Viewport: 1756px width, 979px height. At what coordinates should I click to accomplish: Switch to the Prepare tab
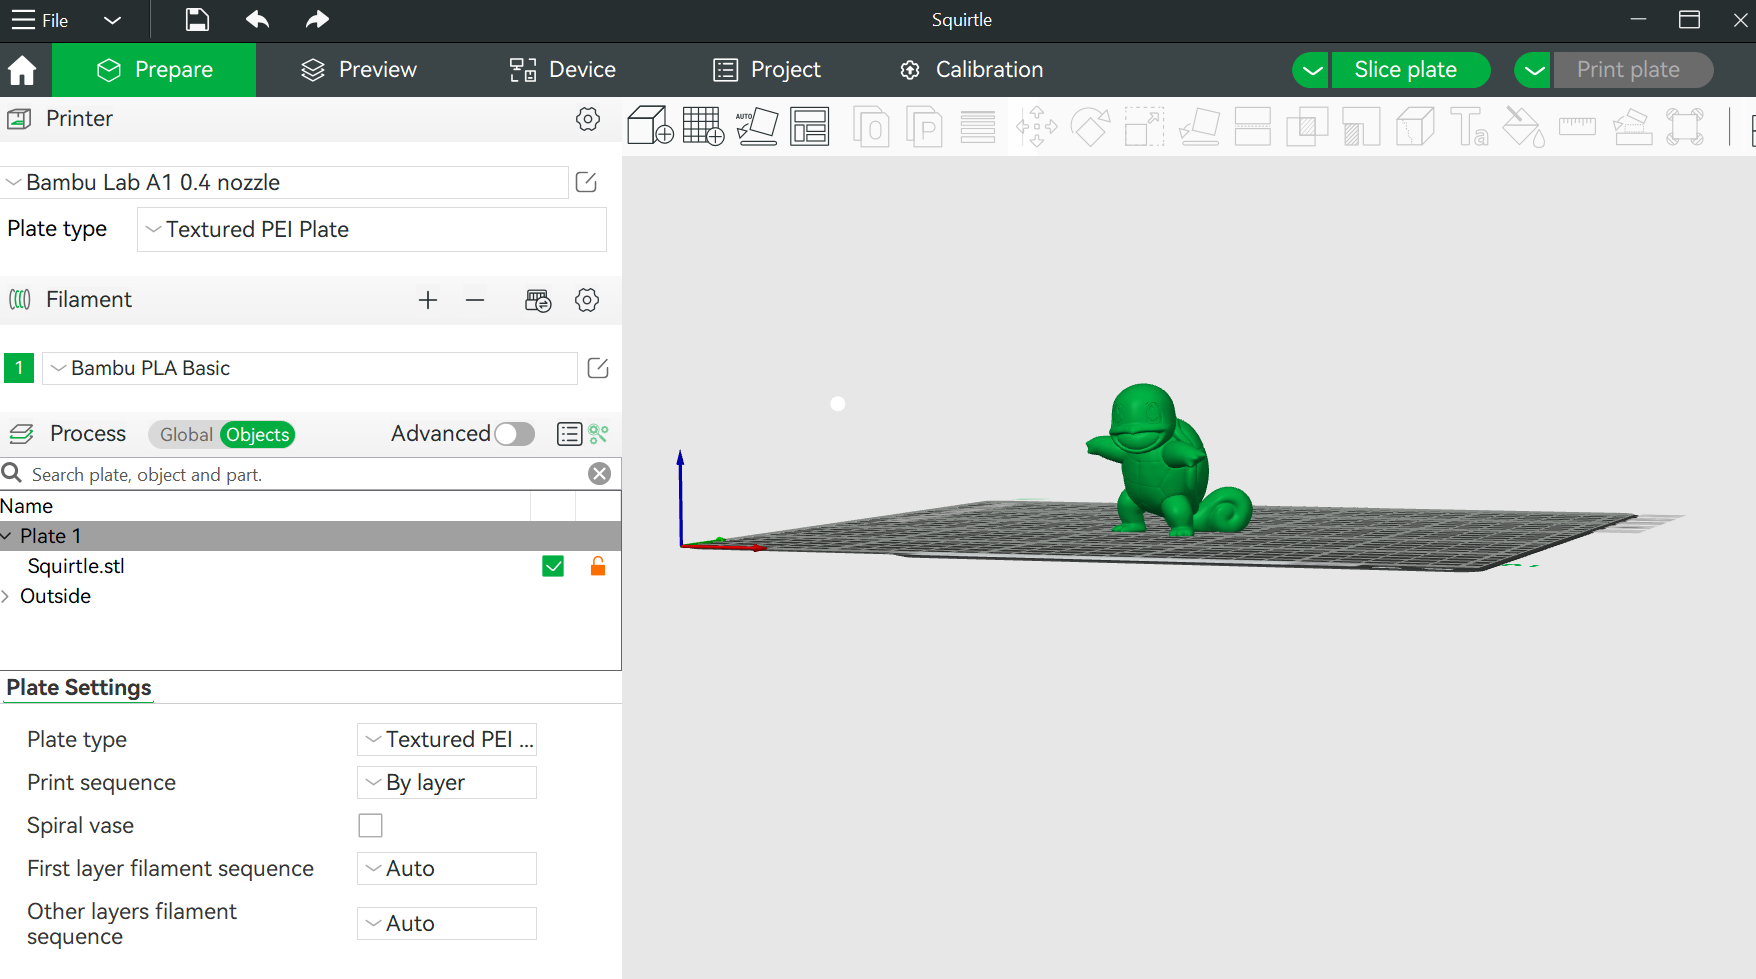[x=154, y=70]
